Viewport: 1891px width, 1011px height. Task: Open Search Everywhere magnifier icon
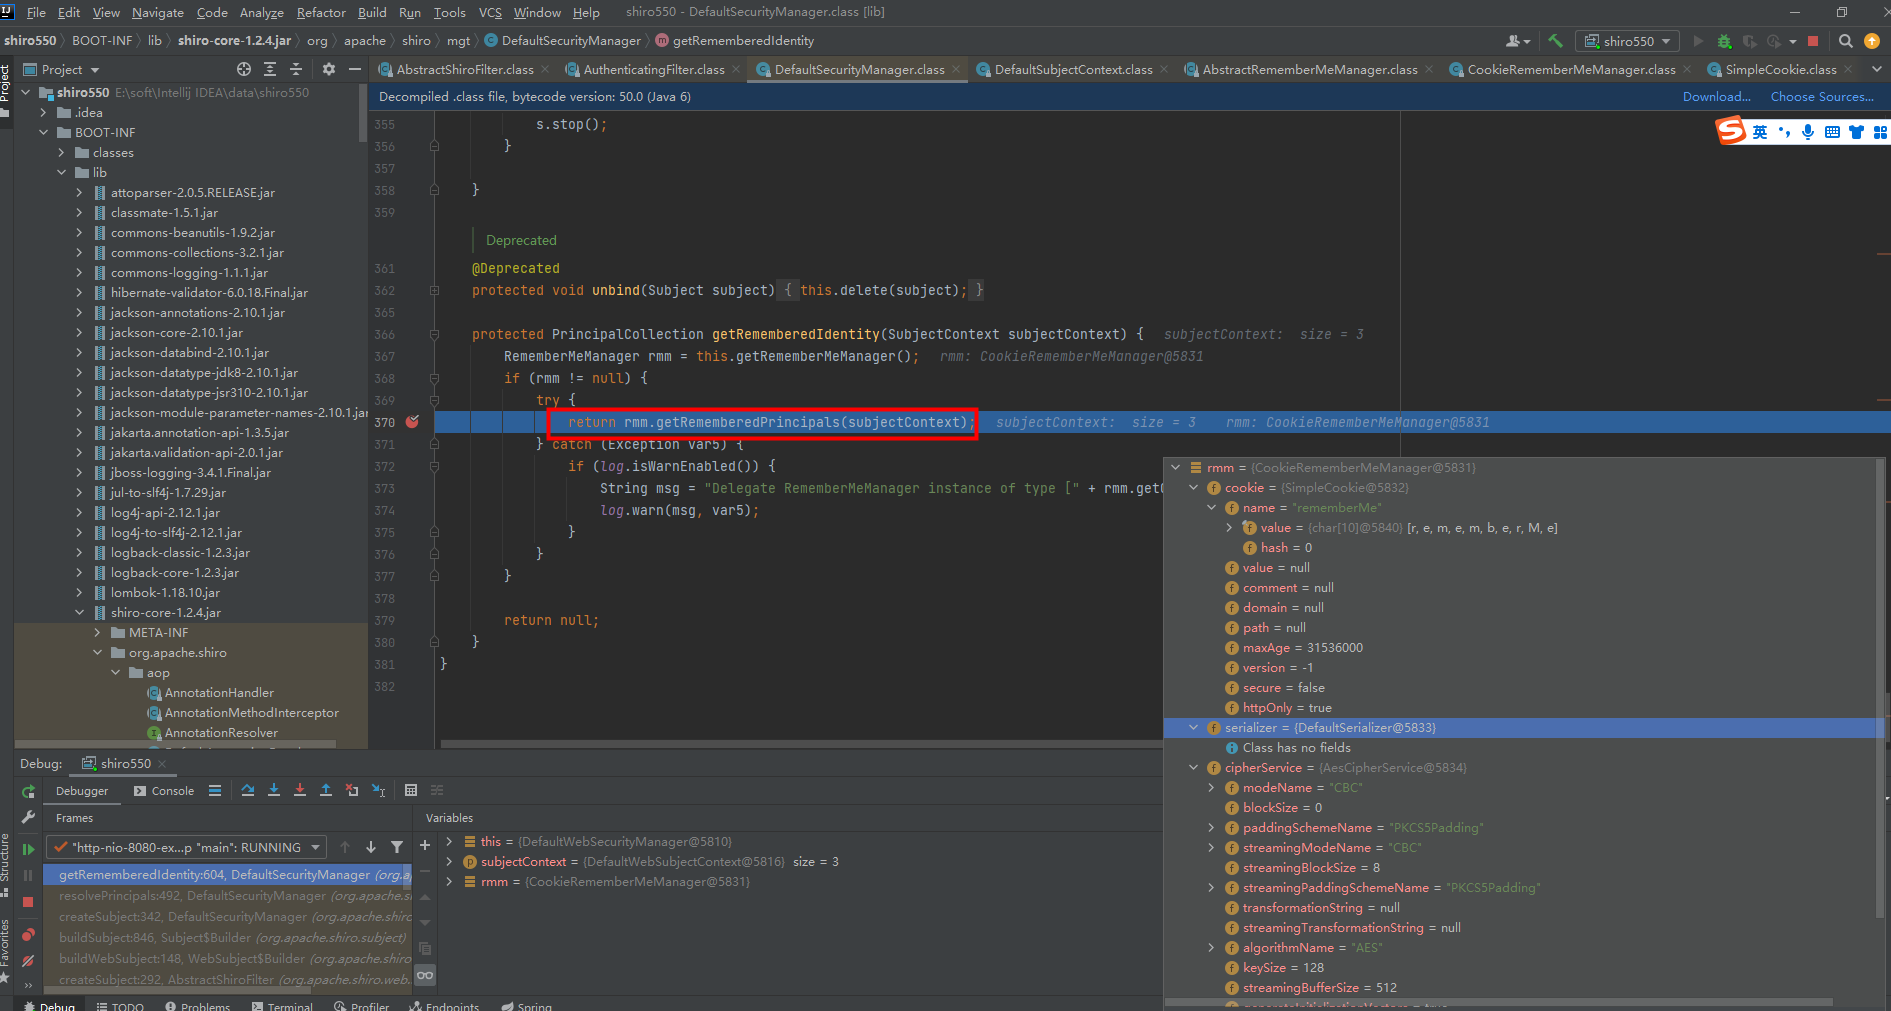point(1846,41)
